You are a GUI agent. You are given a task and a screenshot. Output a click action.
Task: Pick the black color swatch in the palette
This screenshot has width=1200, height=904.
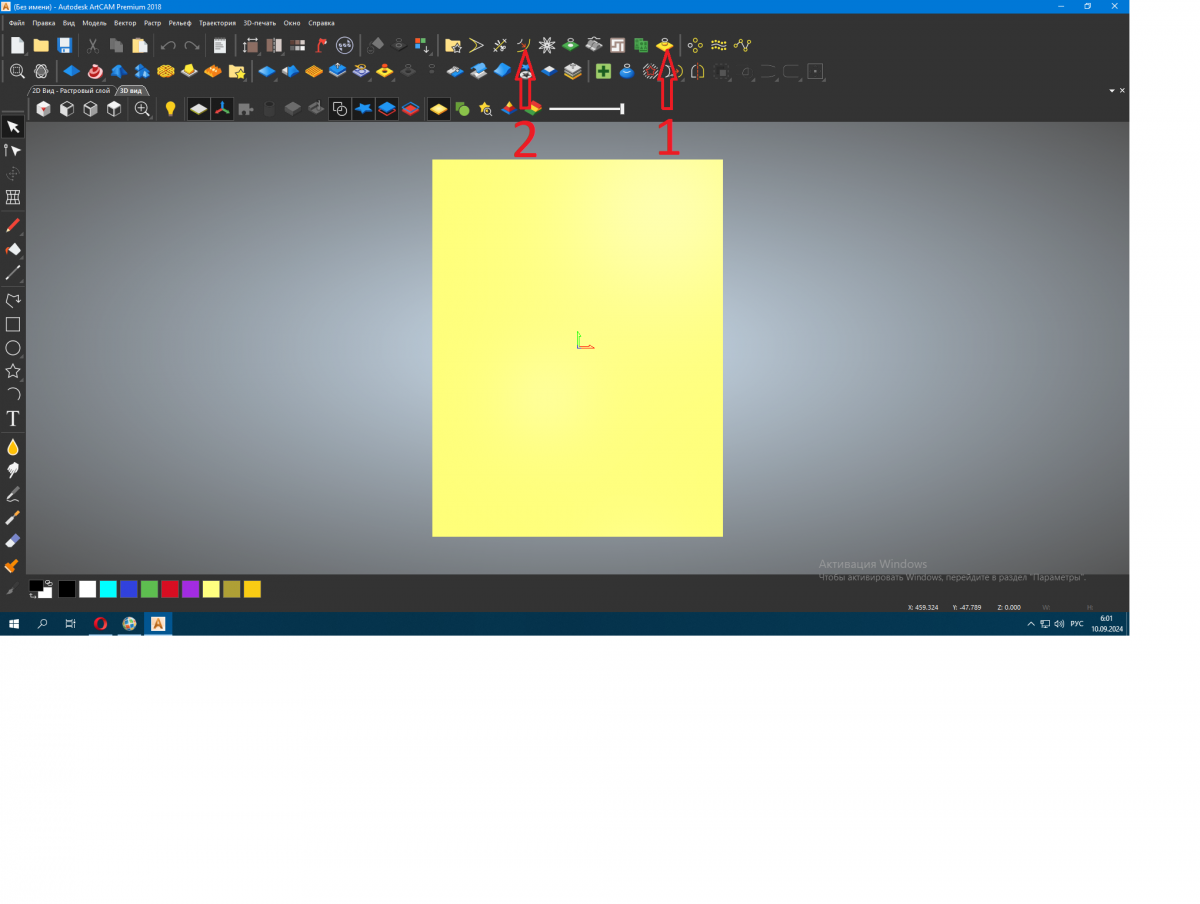[x=67, y=589]
